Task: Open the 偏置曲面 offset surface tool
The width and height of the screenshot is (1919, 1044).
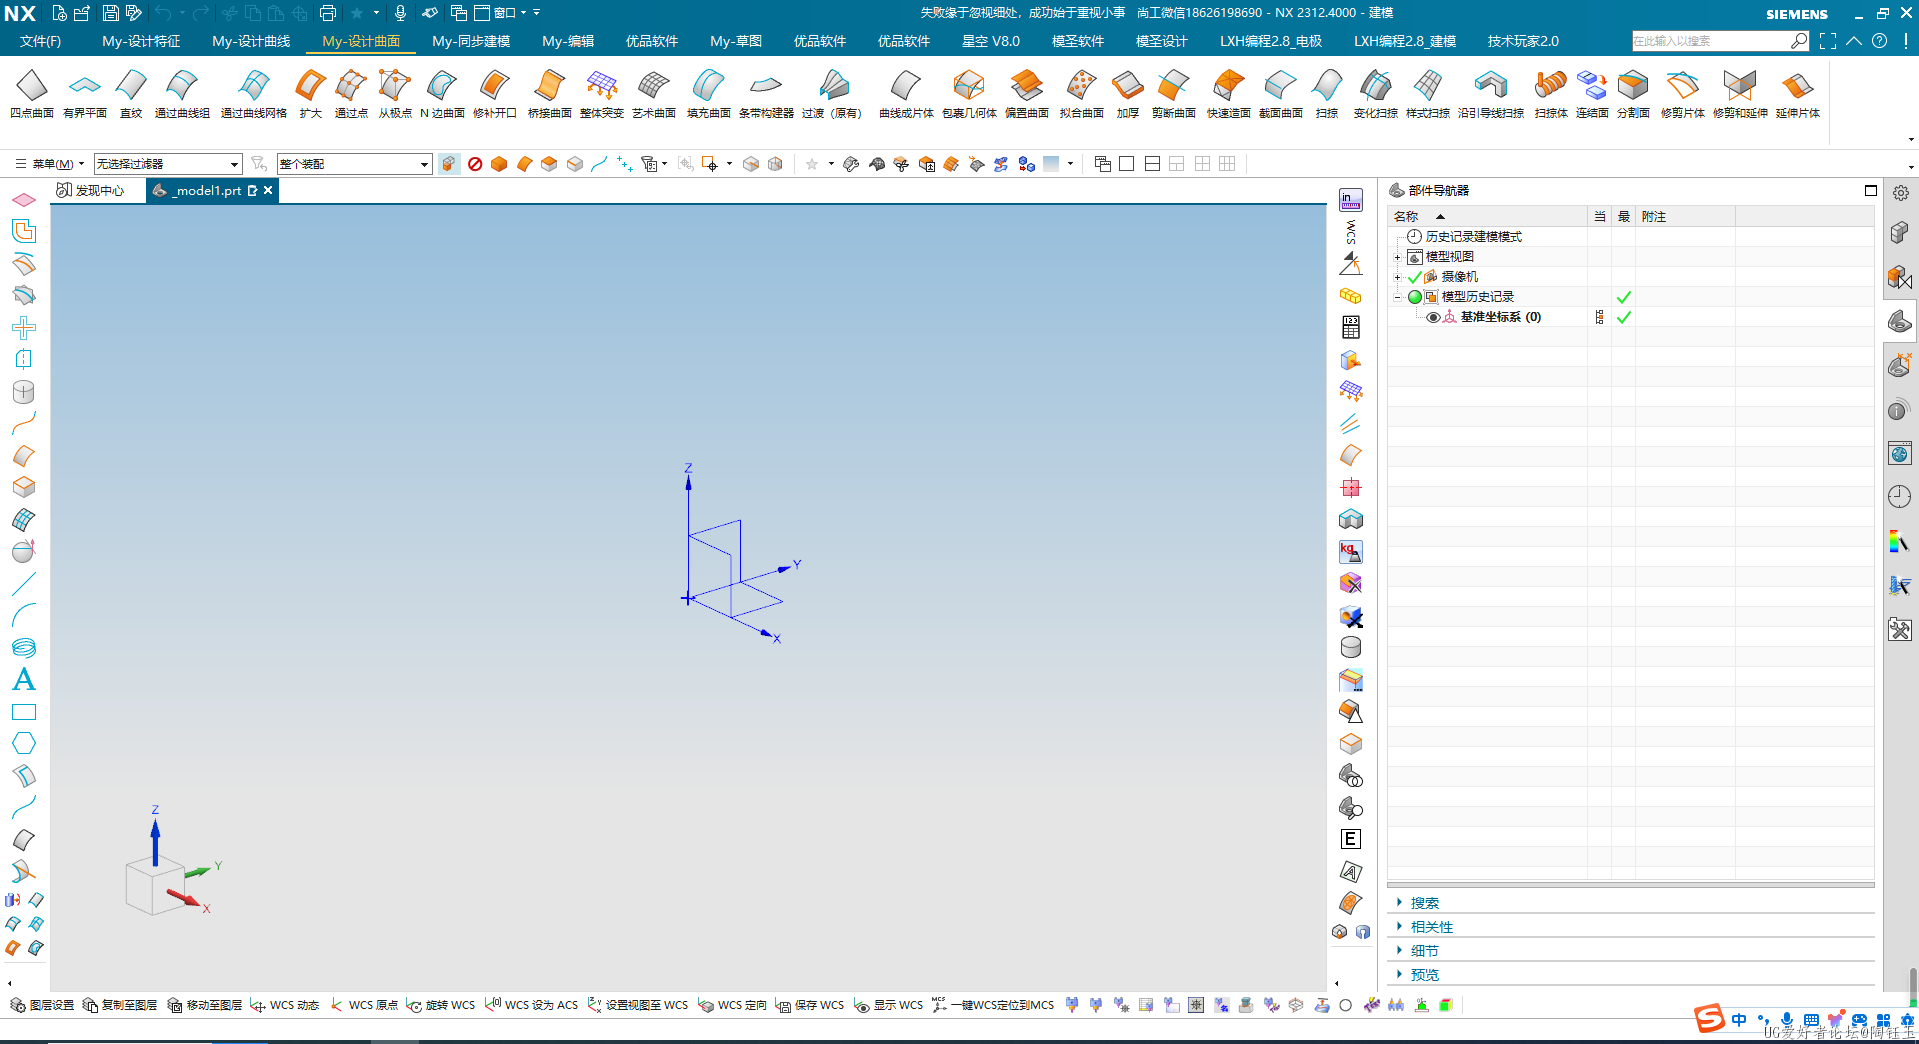Action: pyautogui.click(x=1027, y=94)
